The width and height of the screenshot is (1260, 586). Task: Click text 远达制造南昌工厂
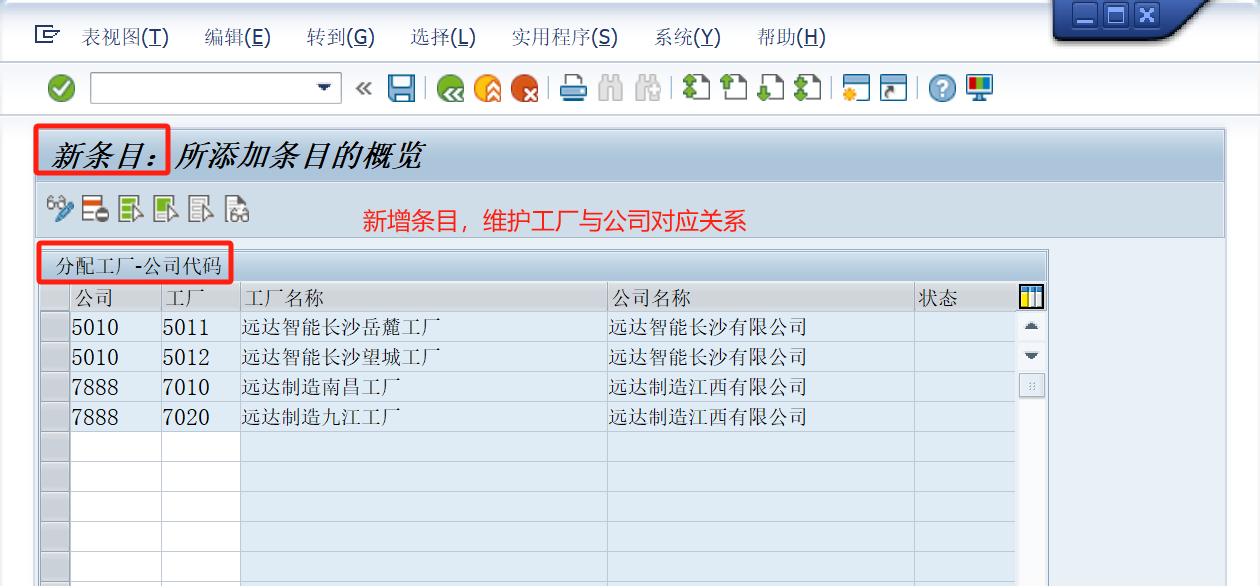[321, 387]
